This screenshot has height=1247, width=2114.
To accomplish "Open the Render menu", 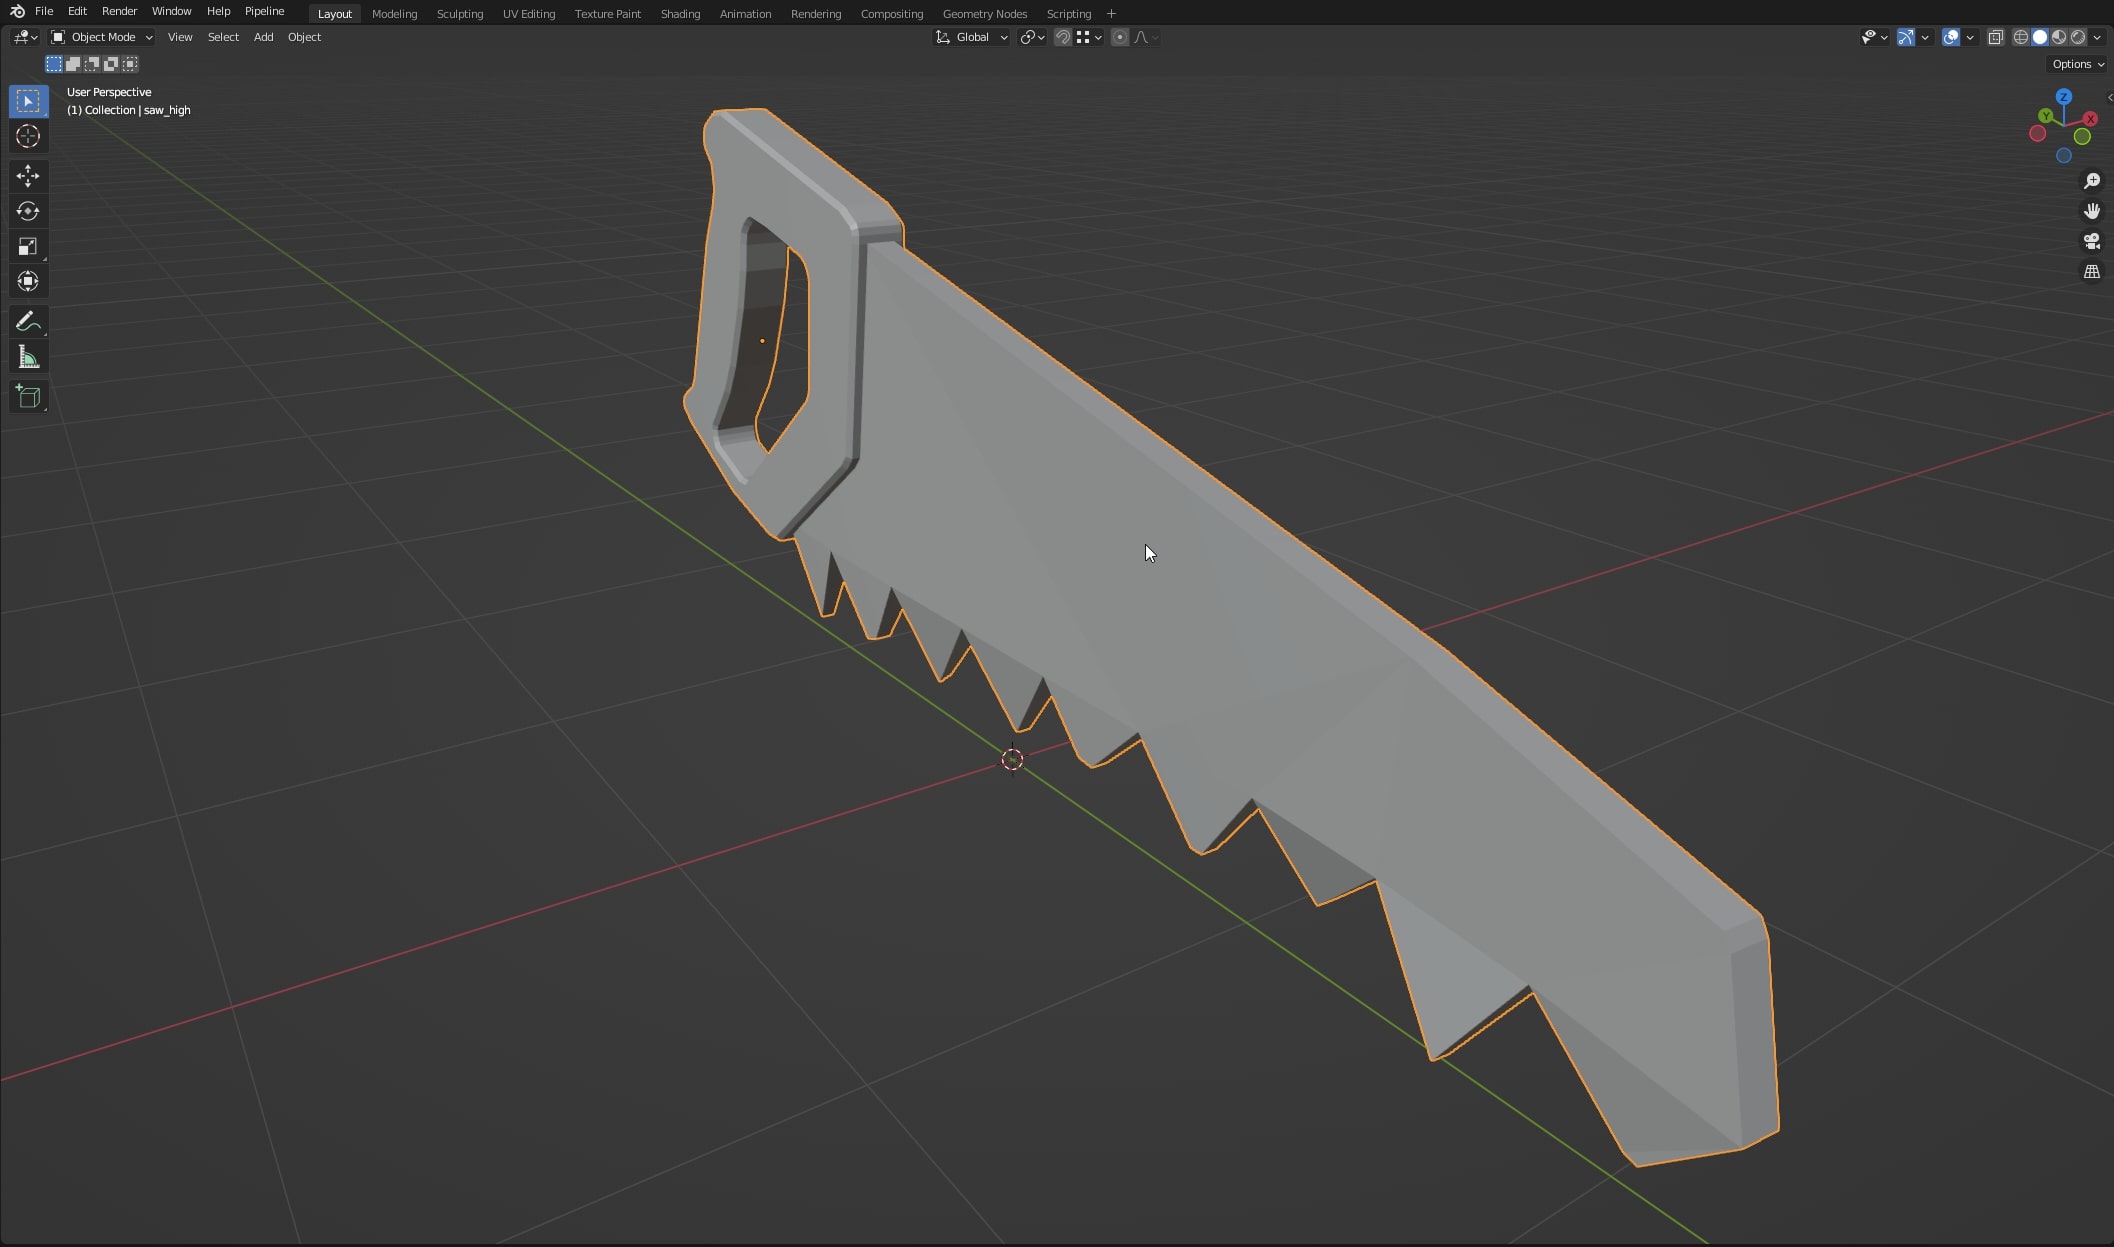I will pos(119,11).
